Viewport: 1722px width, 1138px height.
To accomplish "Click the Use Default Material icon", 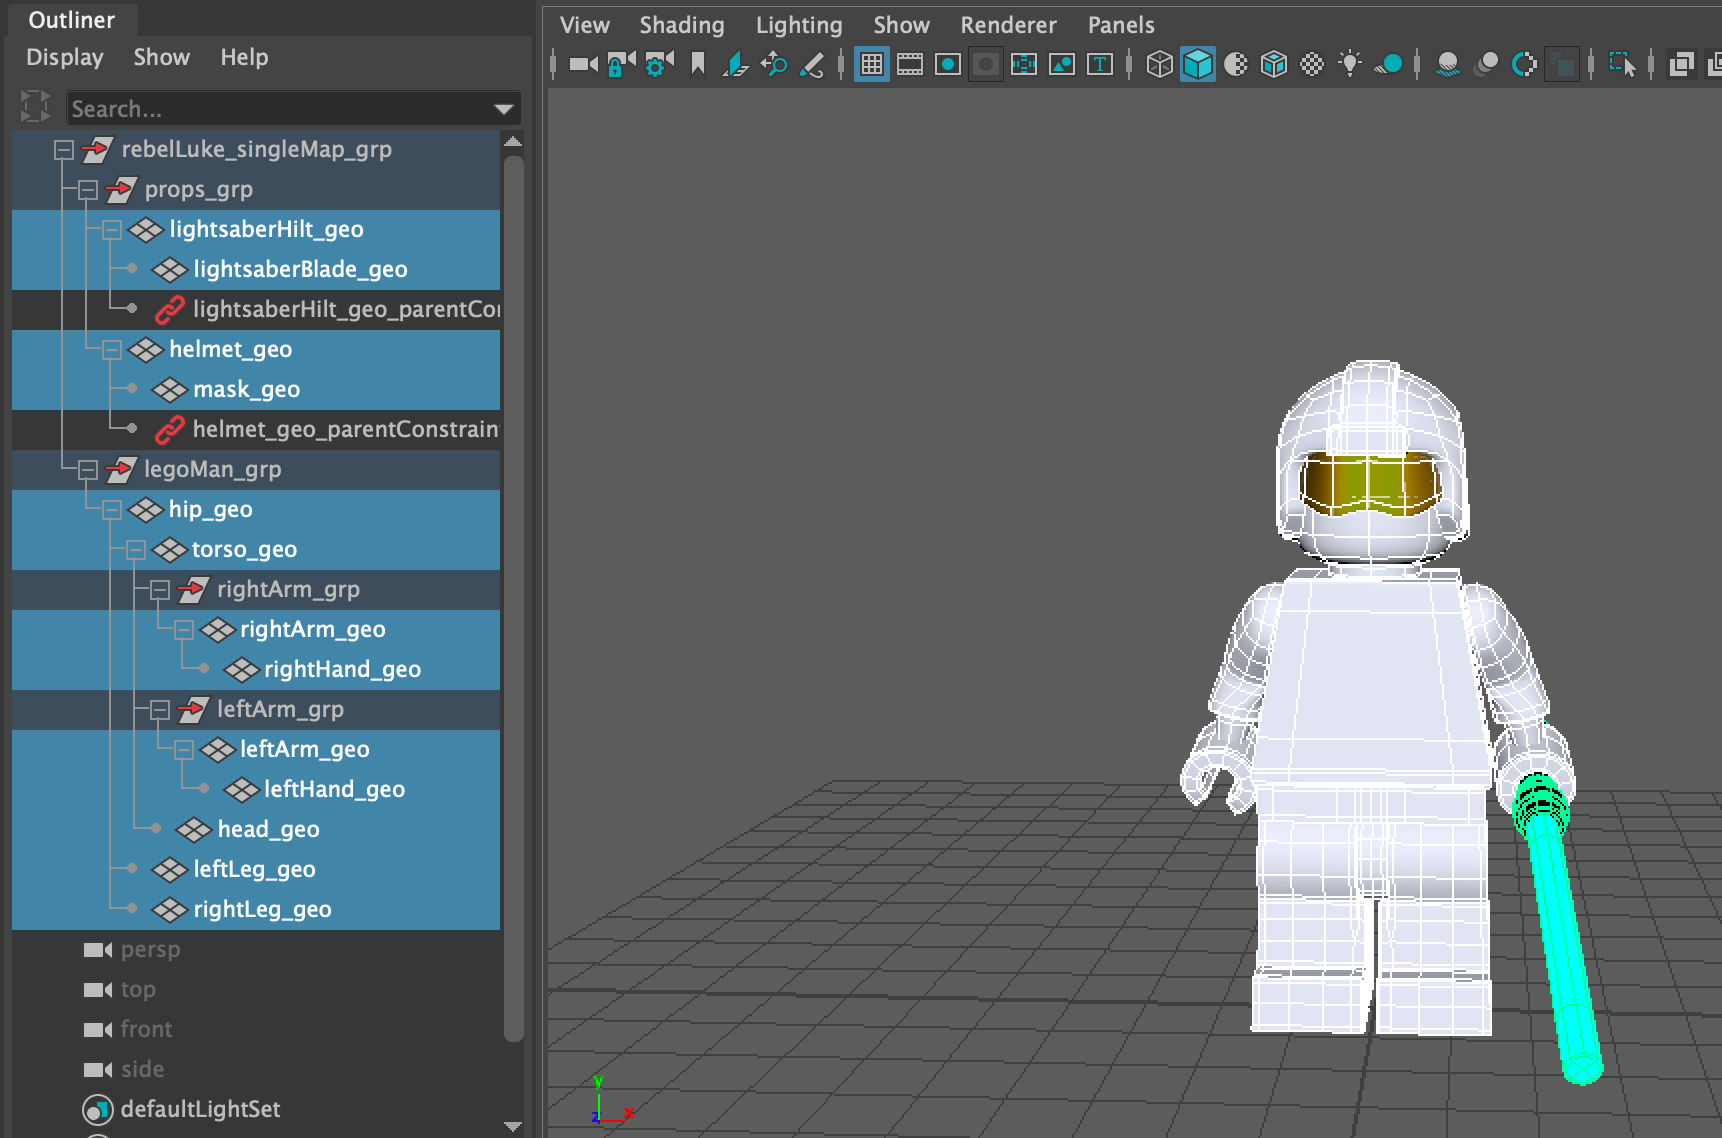I will tap(1236, 65).
